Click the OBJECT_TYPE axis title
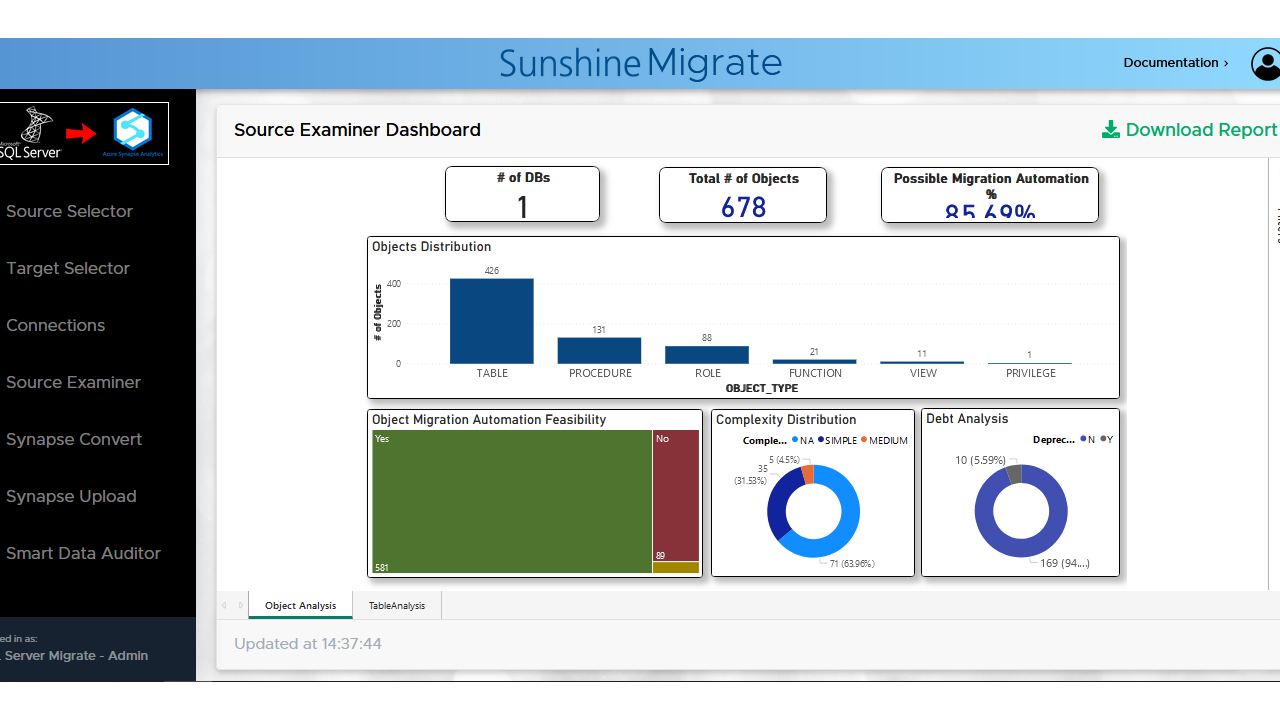This screenshot has width=1280, height=720. coord(761,388)
